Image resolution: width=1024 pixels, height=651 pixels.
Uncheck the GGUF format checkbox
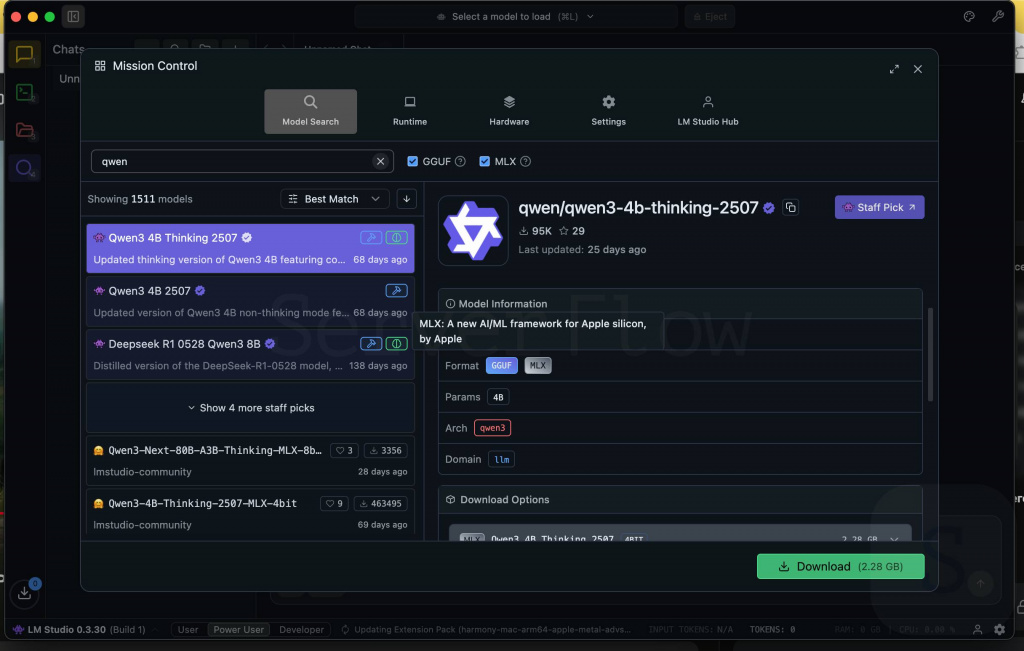pyautogui.click(x=413, y=161)
